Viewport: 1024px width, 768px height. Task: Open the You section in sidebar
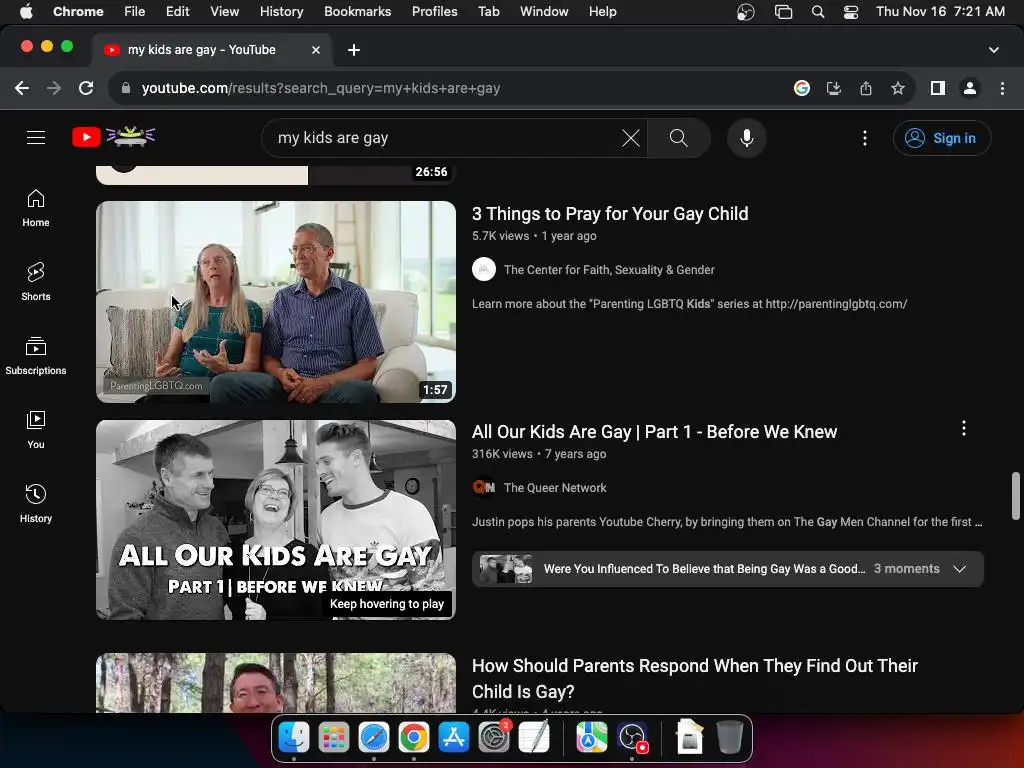click(x=36, y=430)
